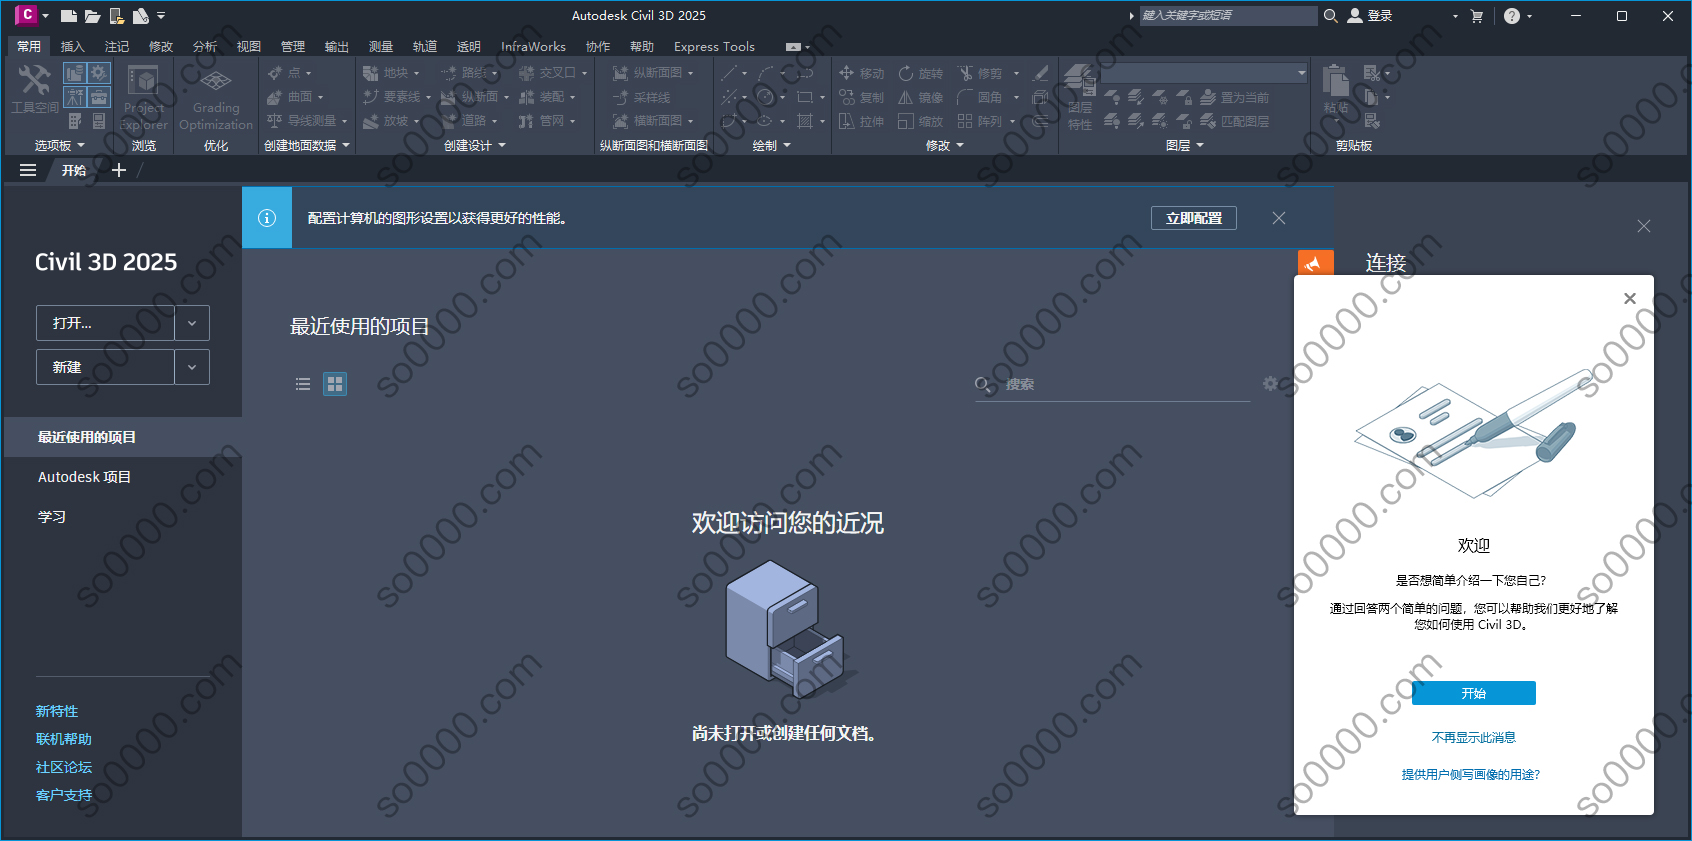Screen dimensions: 1692x841
Task: Expand the 图层 panel
Action: point(1185,145)
